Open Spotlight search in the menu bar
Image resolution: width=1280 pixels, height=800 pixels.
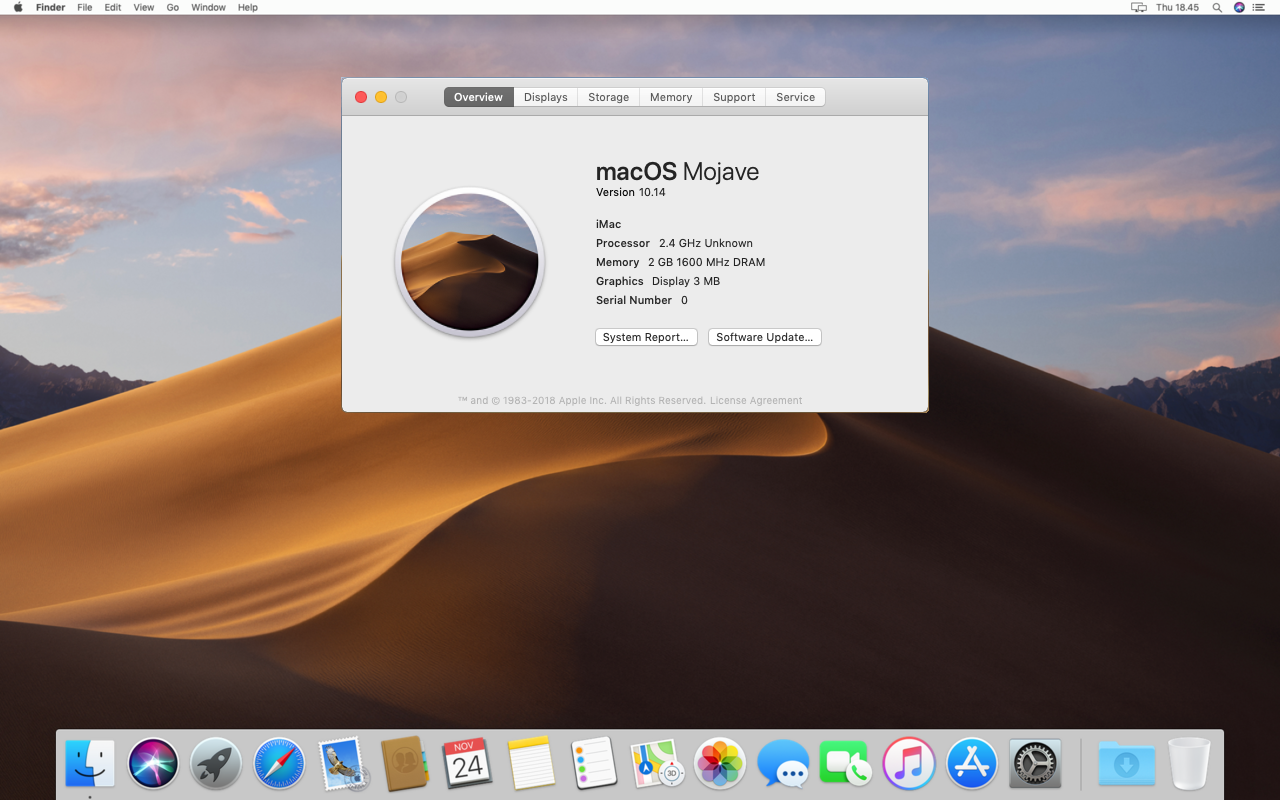click(x=1217, y=8)
